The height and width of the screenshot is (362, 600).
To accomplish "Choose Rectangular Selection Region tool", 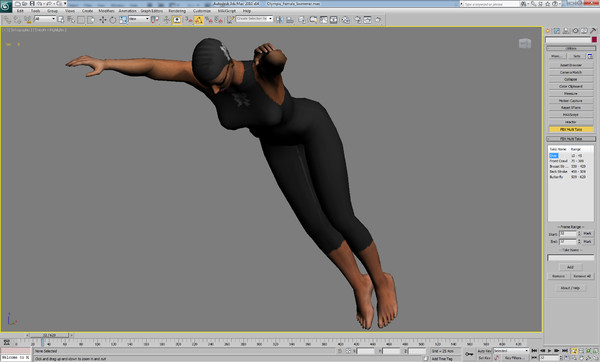I will coord(81,20).
